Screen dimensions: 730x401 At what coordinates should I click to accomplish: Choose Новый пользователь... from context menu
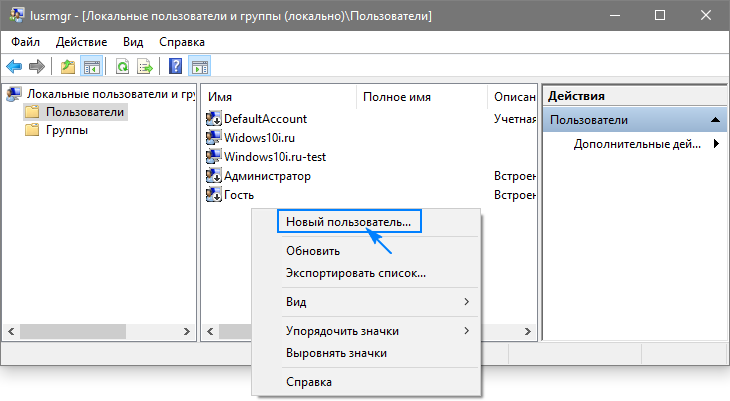349,222
